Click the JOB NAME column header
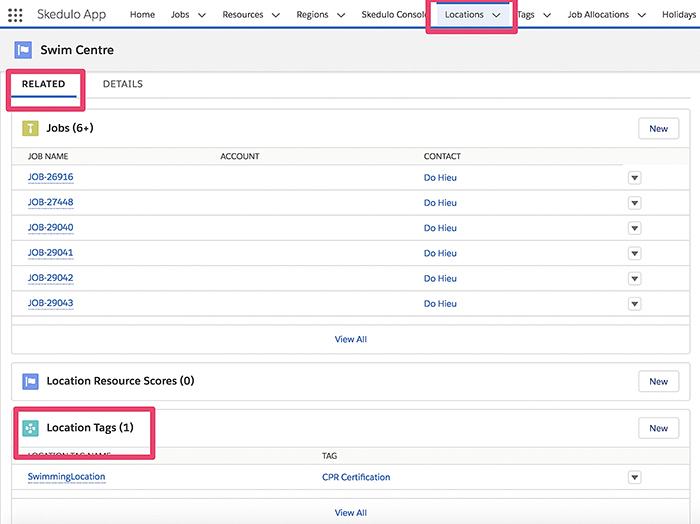 pyautogui.click(x=48, y=156)
